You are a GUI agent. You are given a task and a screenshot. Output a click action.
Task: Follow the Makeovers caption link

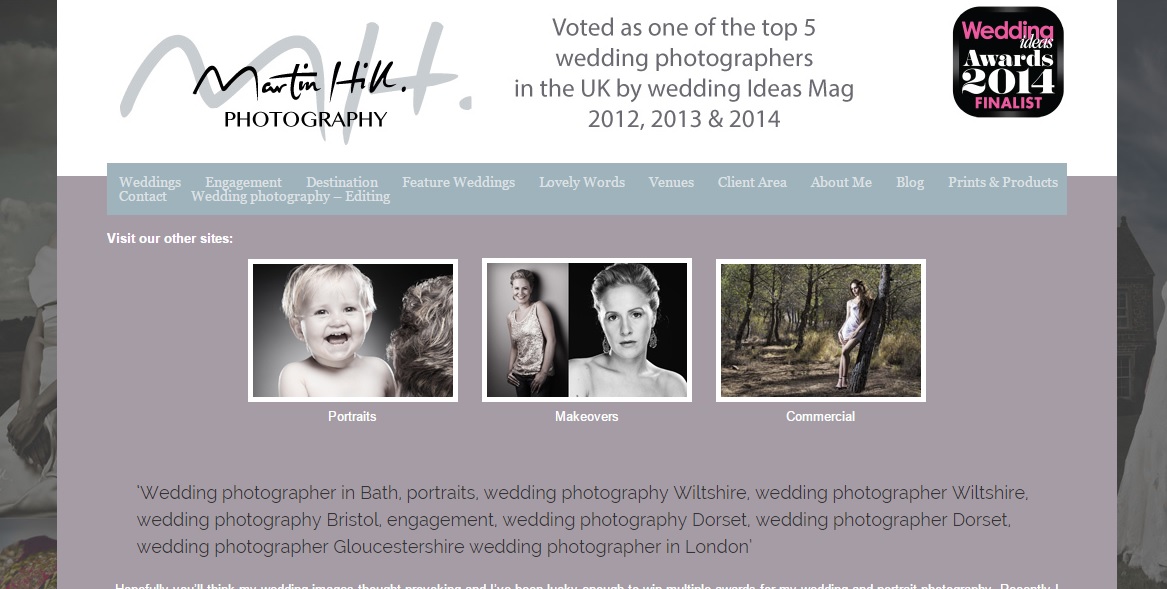click(586, 416)
